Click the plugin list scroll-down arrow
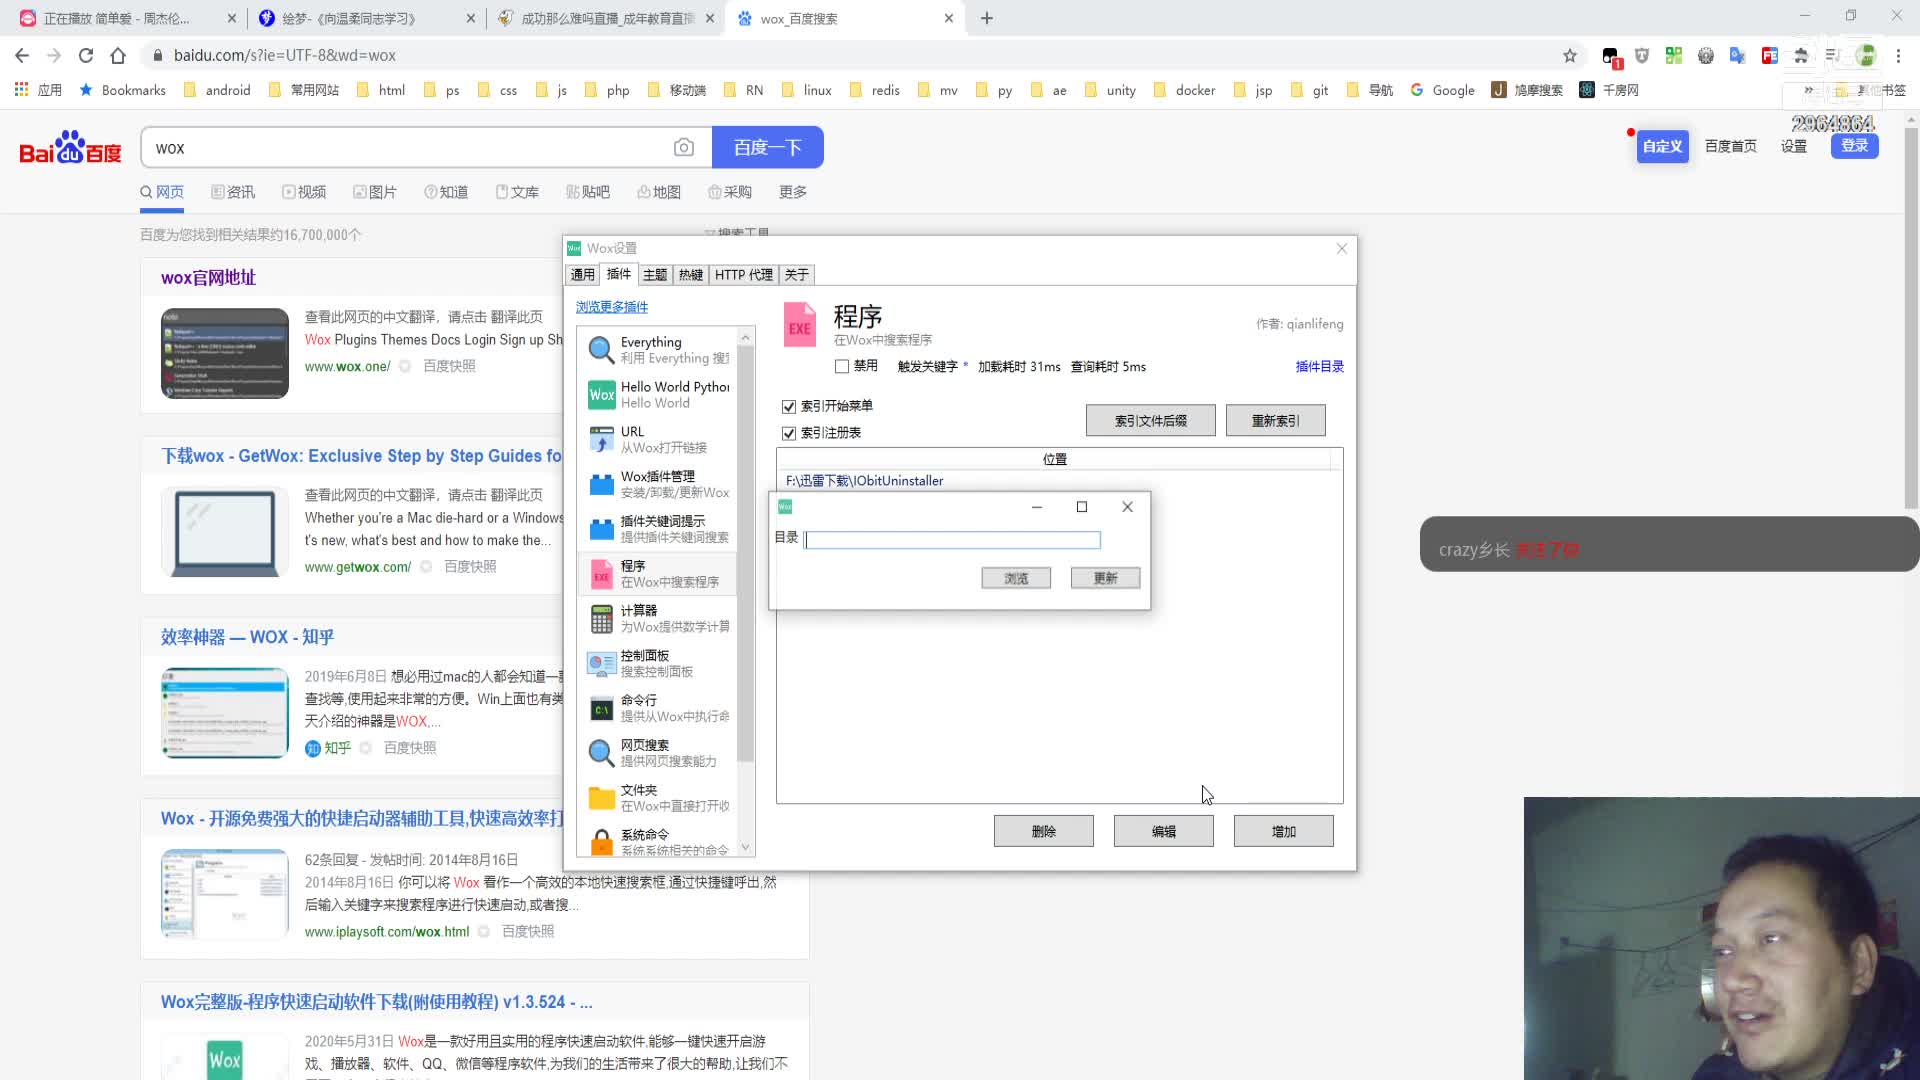This screenshot has height=1080, width=1920. (x=745, y=847)
